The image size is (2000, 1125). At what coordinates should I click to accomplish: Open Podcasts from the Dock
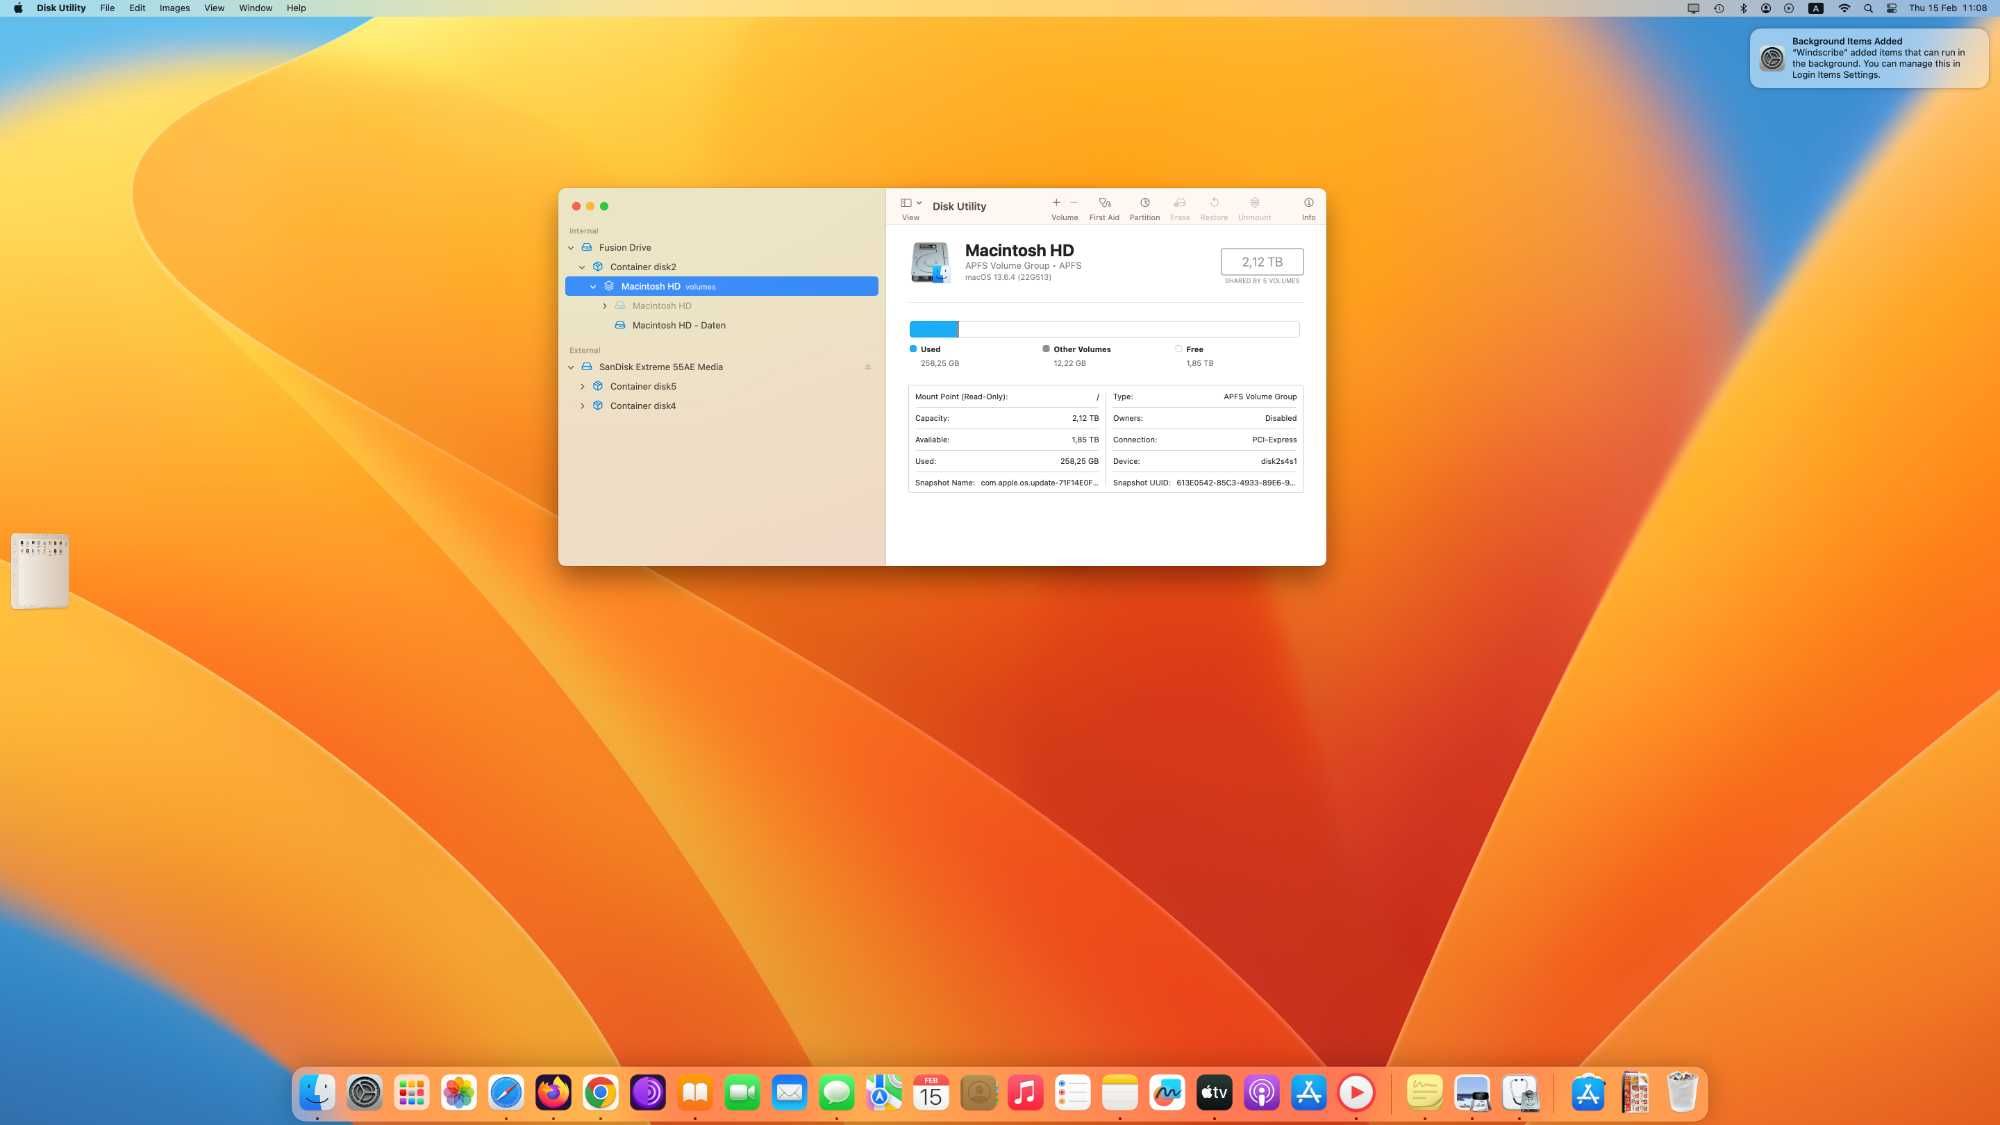pos(1261,1093)
